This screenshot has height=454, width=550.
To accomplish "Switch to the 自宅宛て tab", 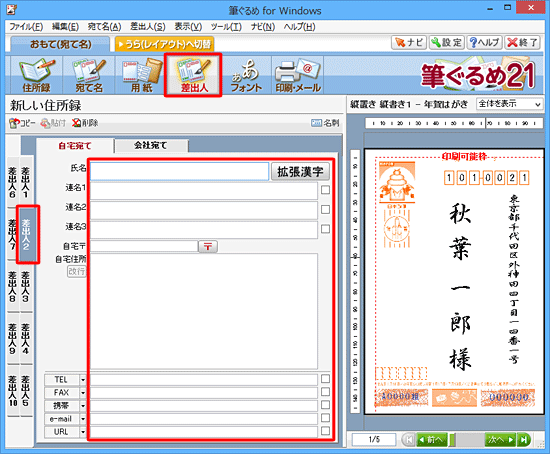I will tap(75, 146).
